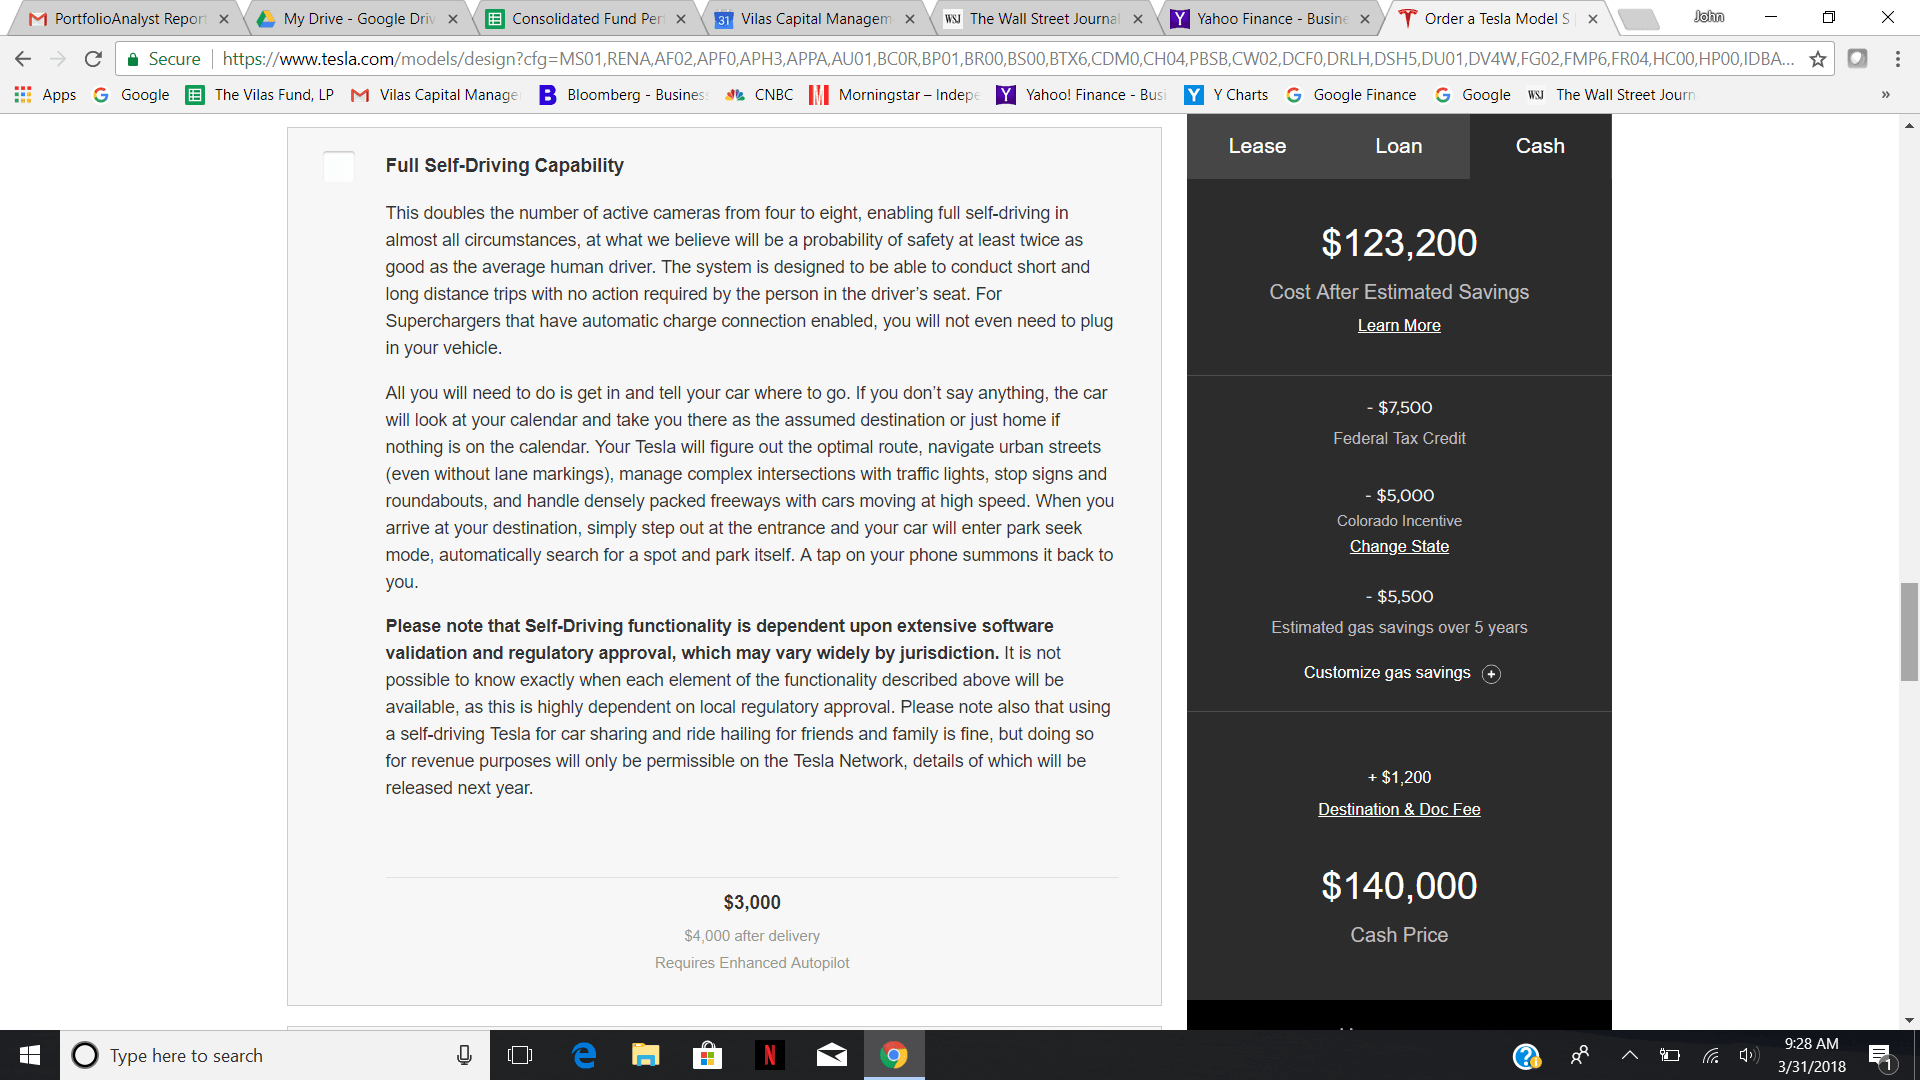The width and height of the screenshot is (1920, 1080).
Task: Switch to the Lease payment tab
Action: (1257, 146)
